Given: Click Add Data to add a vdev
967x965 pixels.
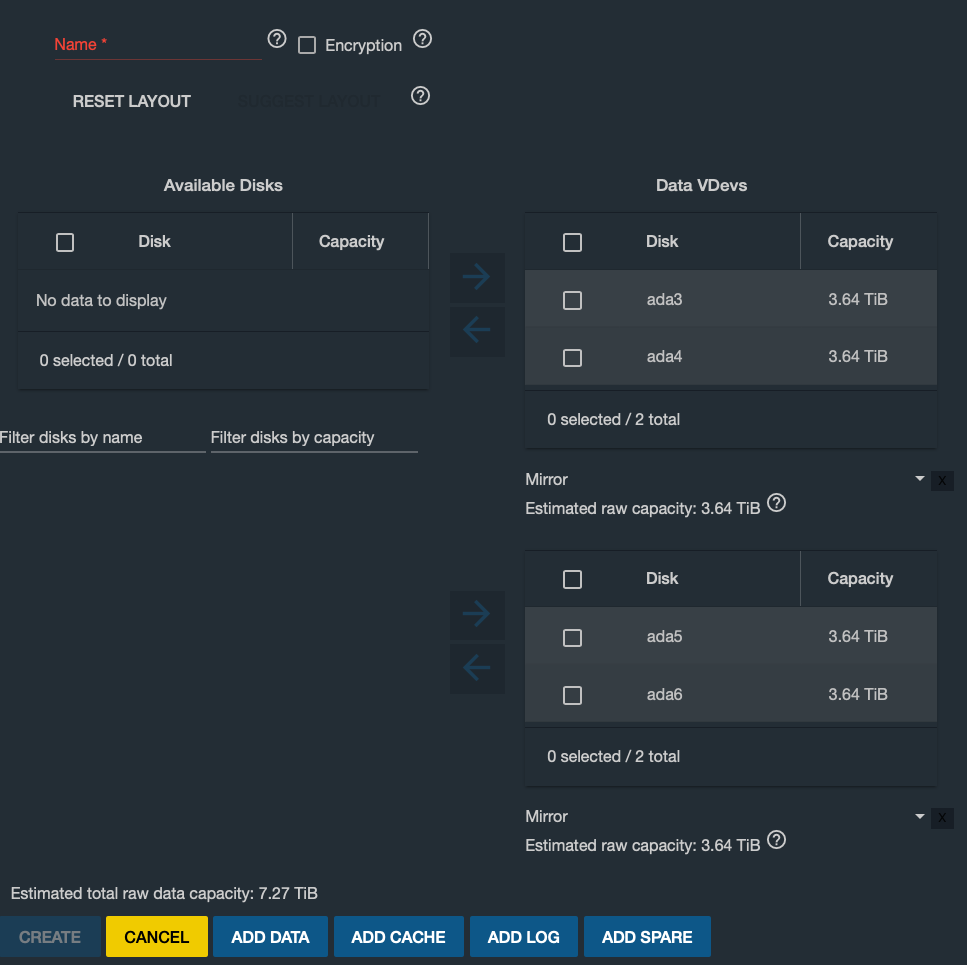Looking at the screenshot, I should 270,937.
